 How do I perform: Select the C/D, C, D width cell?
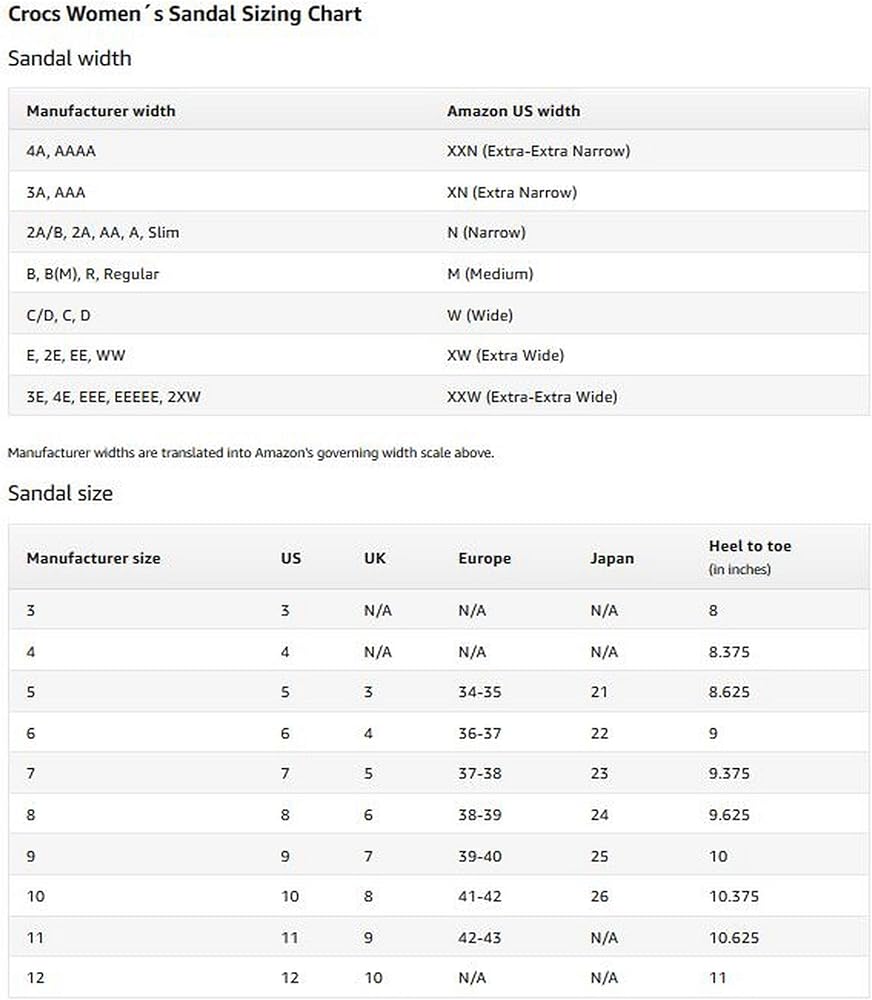coord(59,315)
